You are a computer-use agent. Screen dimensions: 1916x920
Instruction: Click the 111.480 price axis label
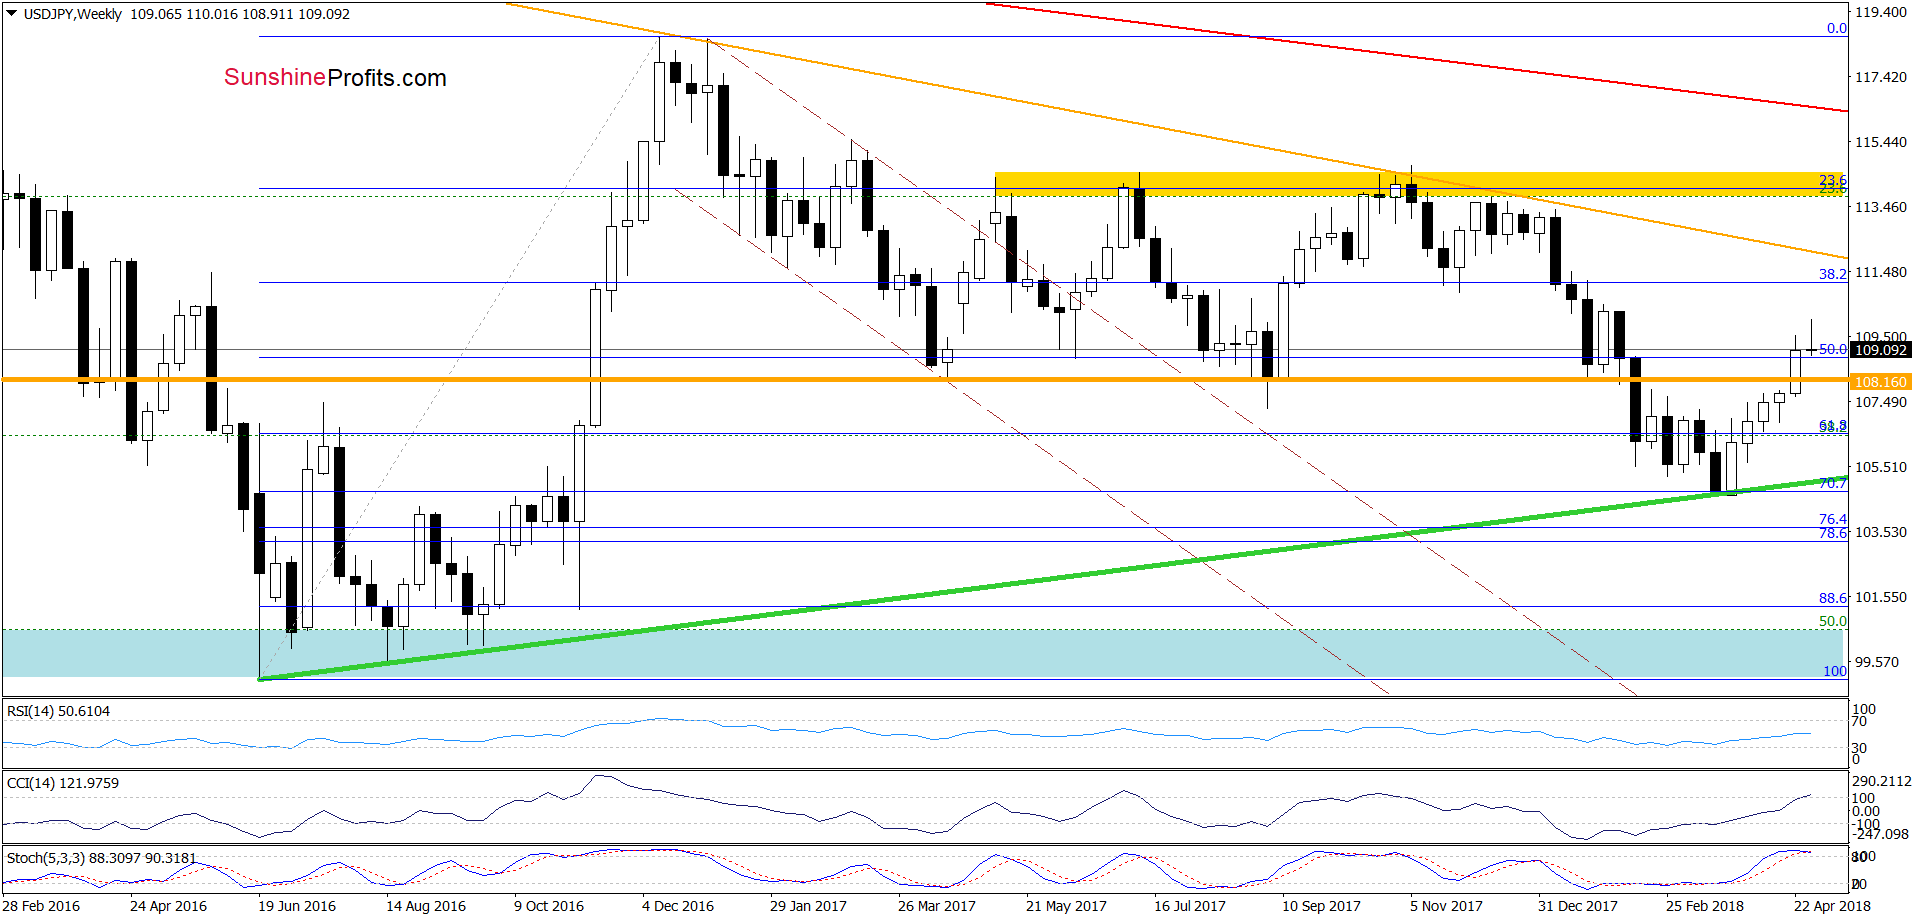pyautogui.click(x=1881, y=272)
